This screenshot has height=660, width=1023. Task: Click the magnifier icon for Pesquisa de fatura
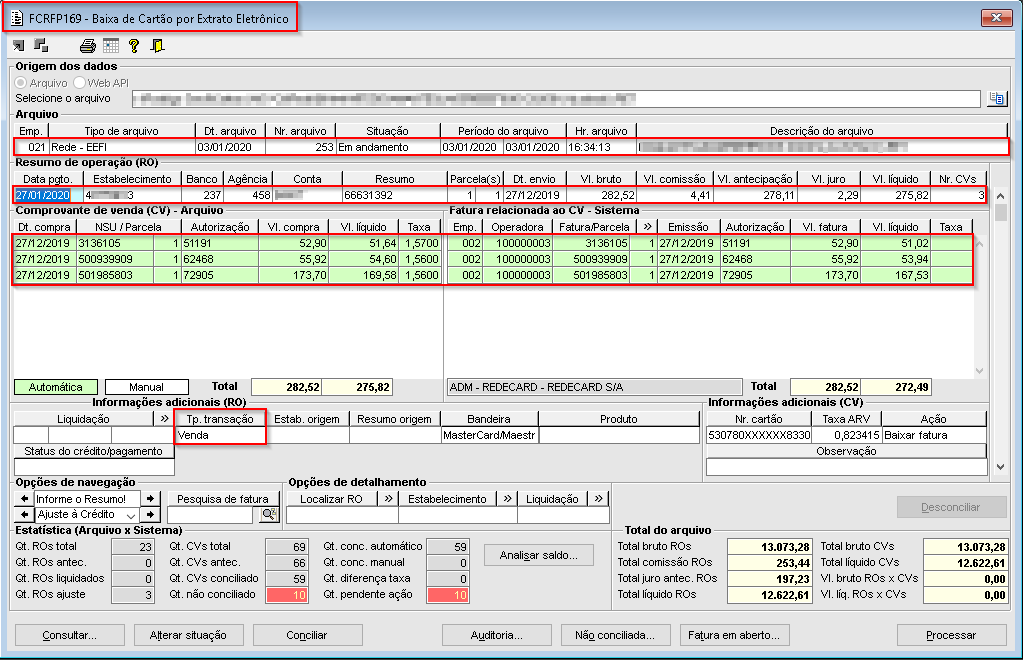click(x=268, y=515)
